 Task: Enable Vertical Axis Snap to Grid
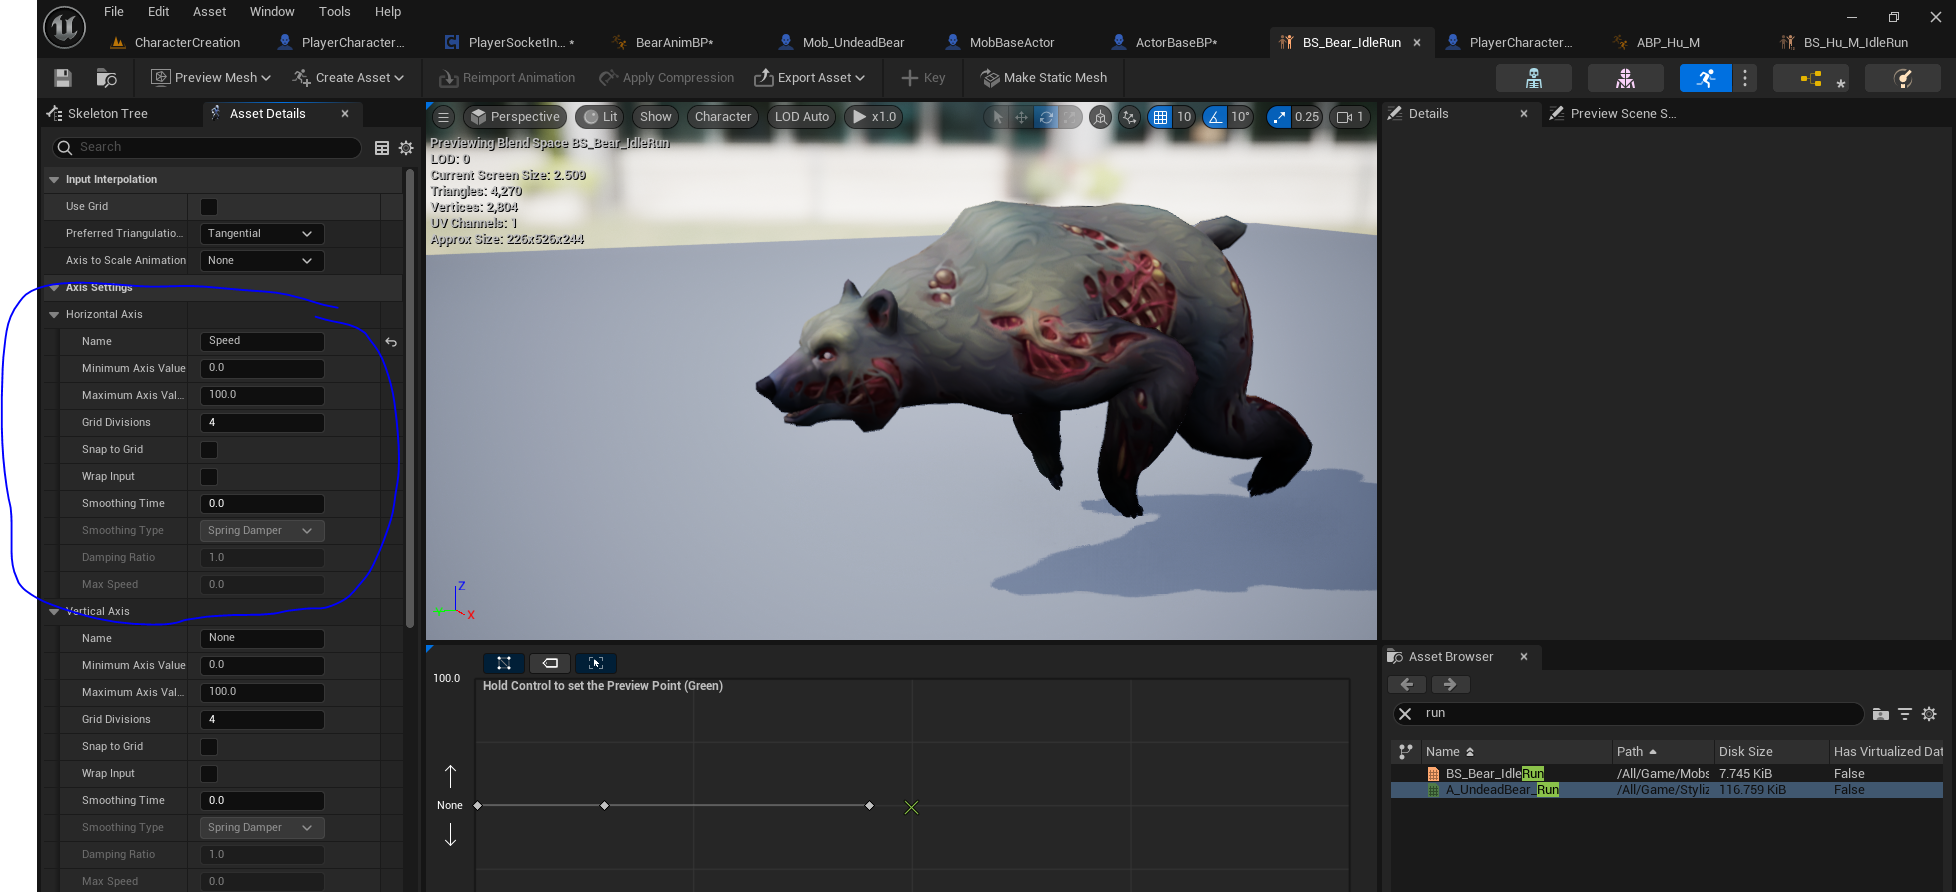[x=209, y=747]
